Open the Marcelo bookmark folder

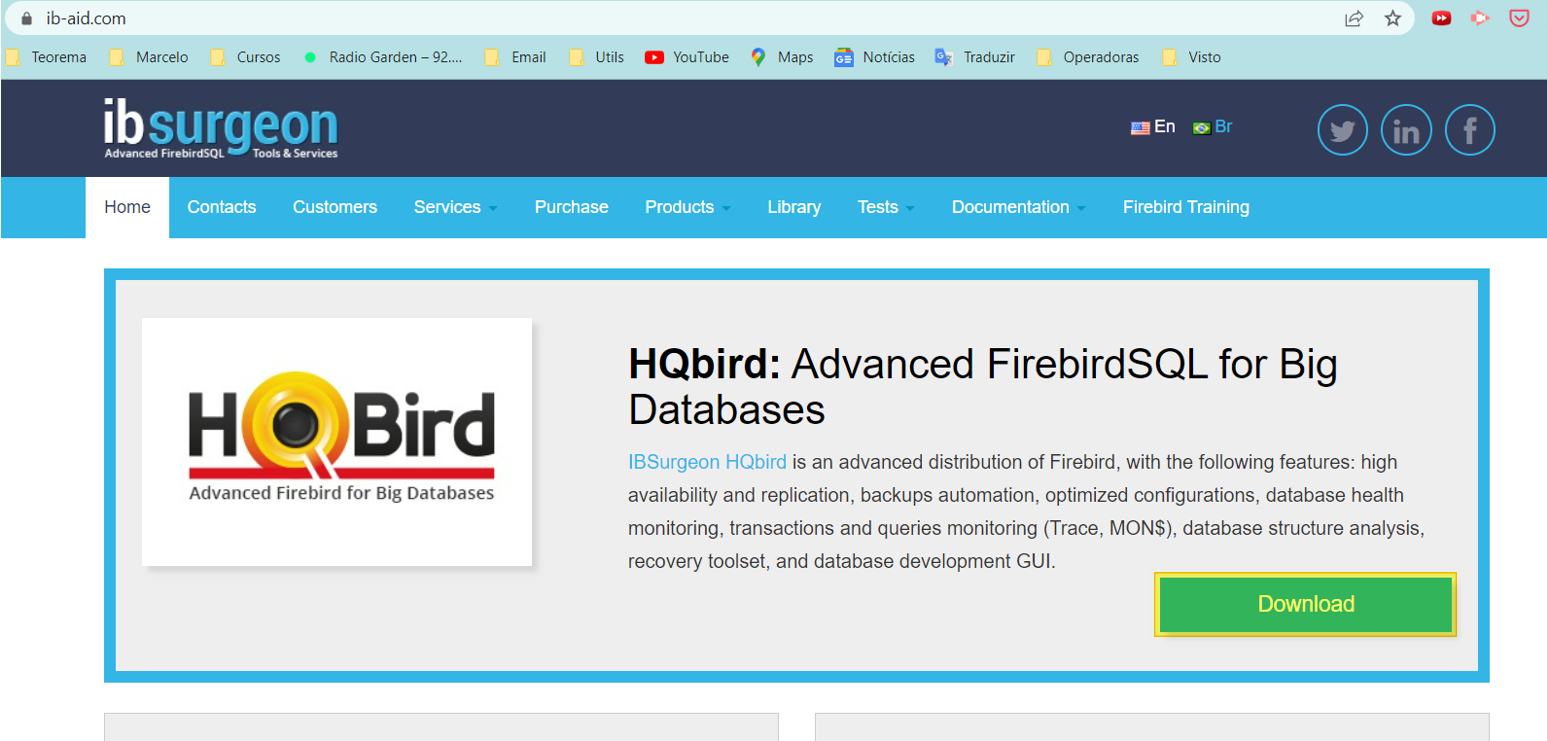(149, 57)
